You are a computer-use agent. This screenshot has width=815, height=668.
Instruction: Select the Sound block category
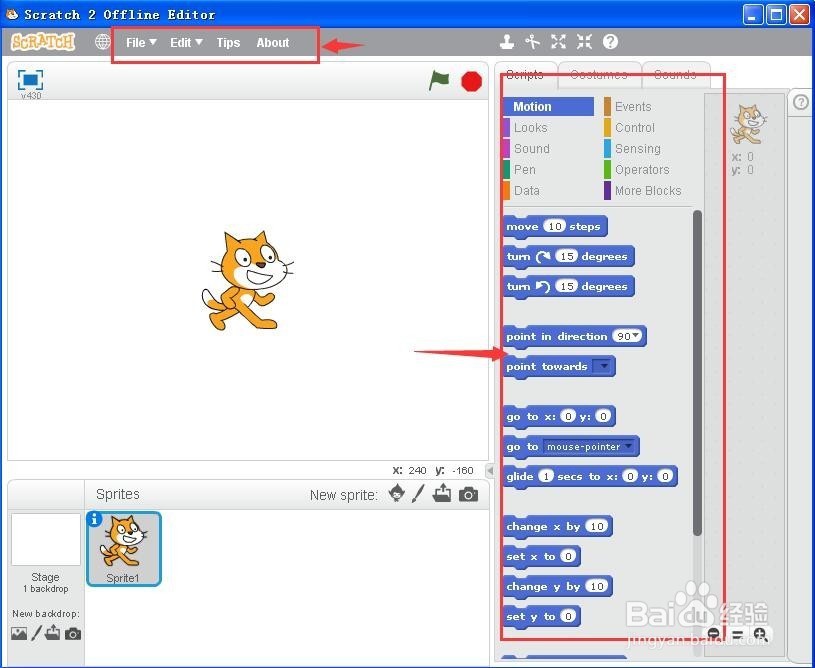548,149
